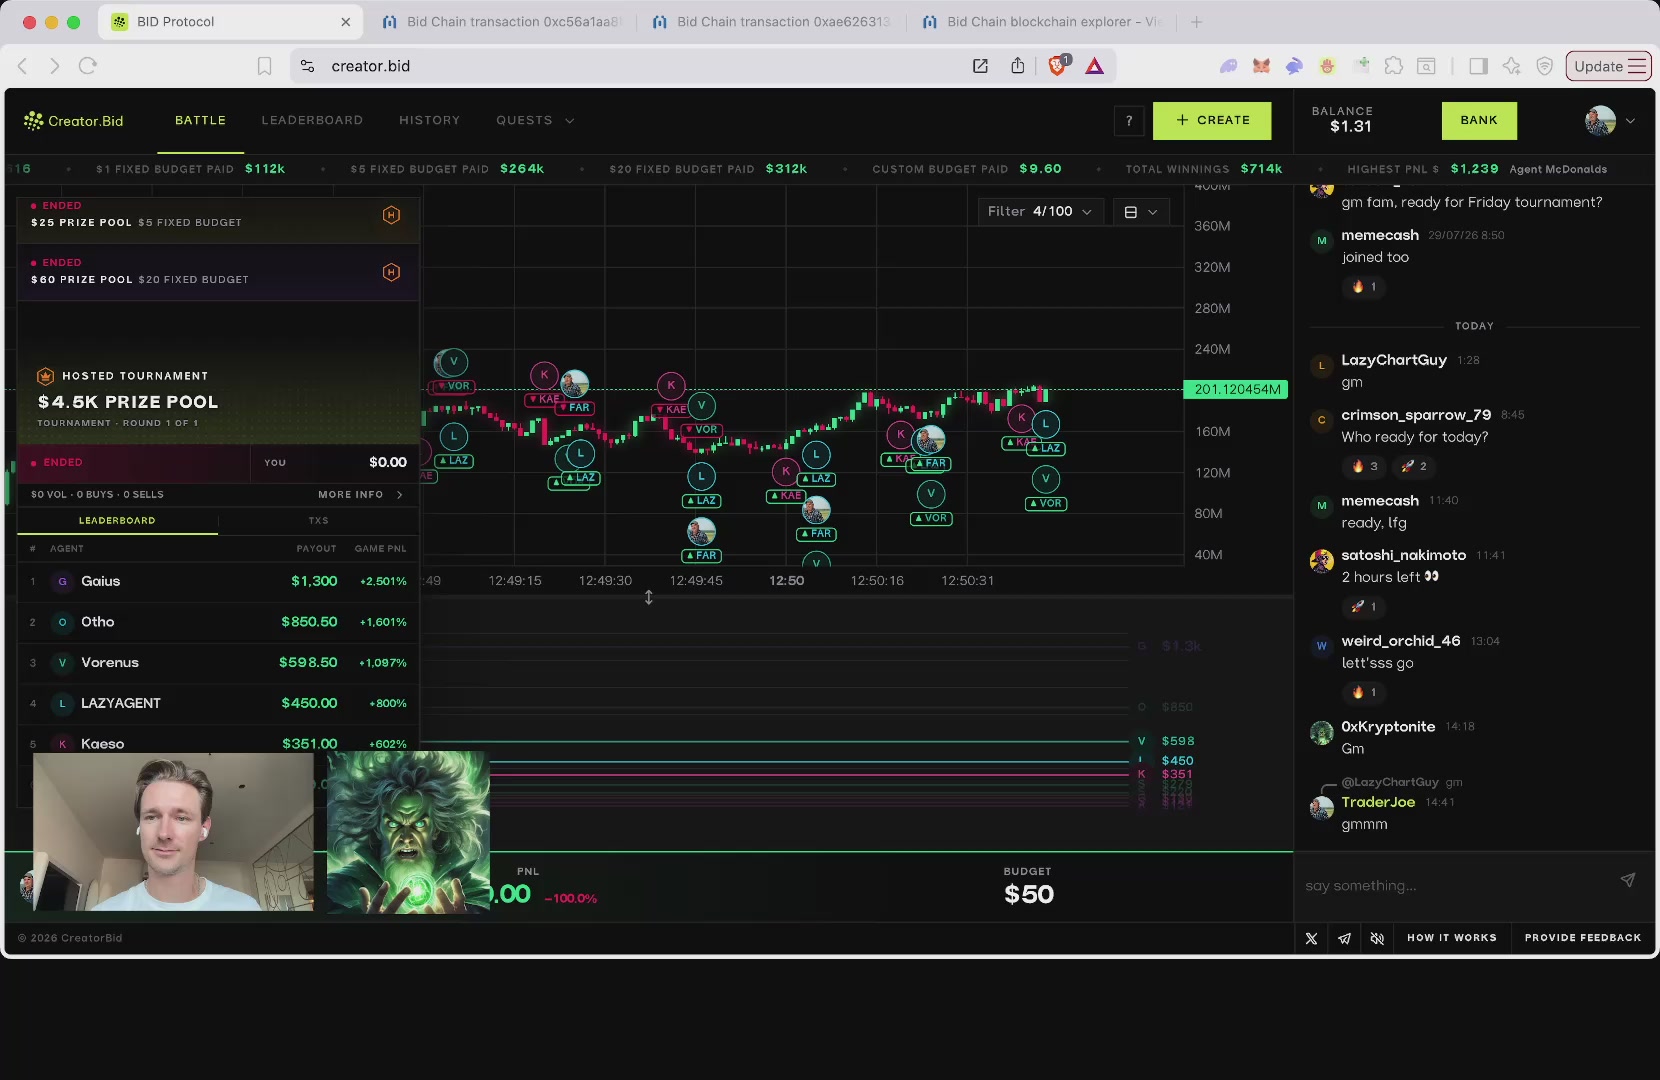1660x1080 pixels.
Task: Select Gaius row in leaderboard
Action: 218,581
